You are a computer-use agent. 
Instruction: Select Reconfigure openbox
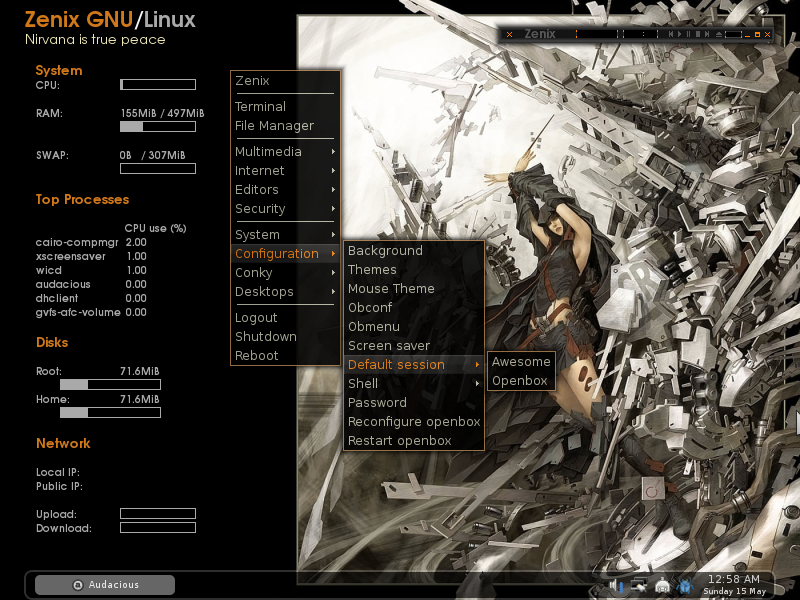[414, 421]
